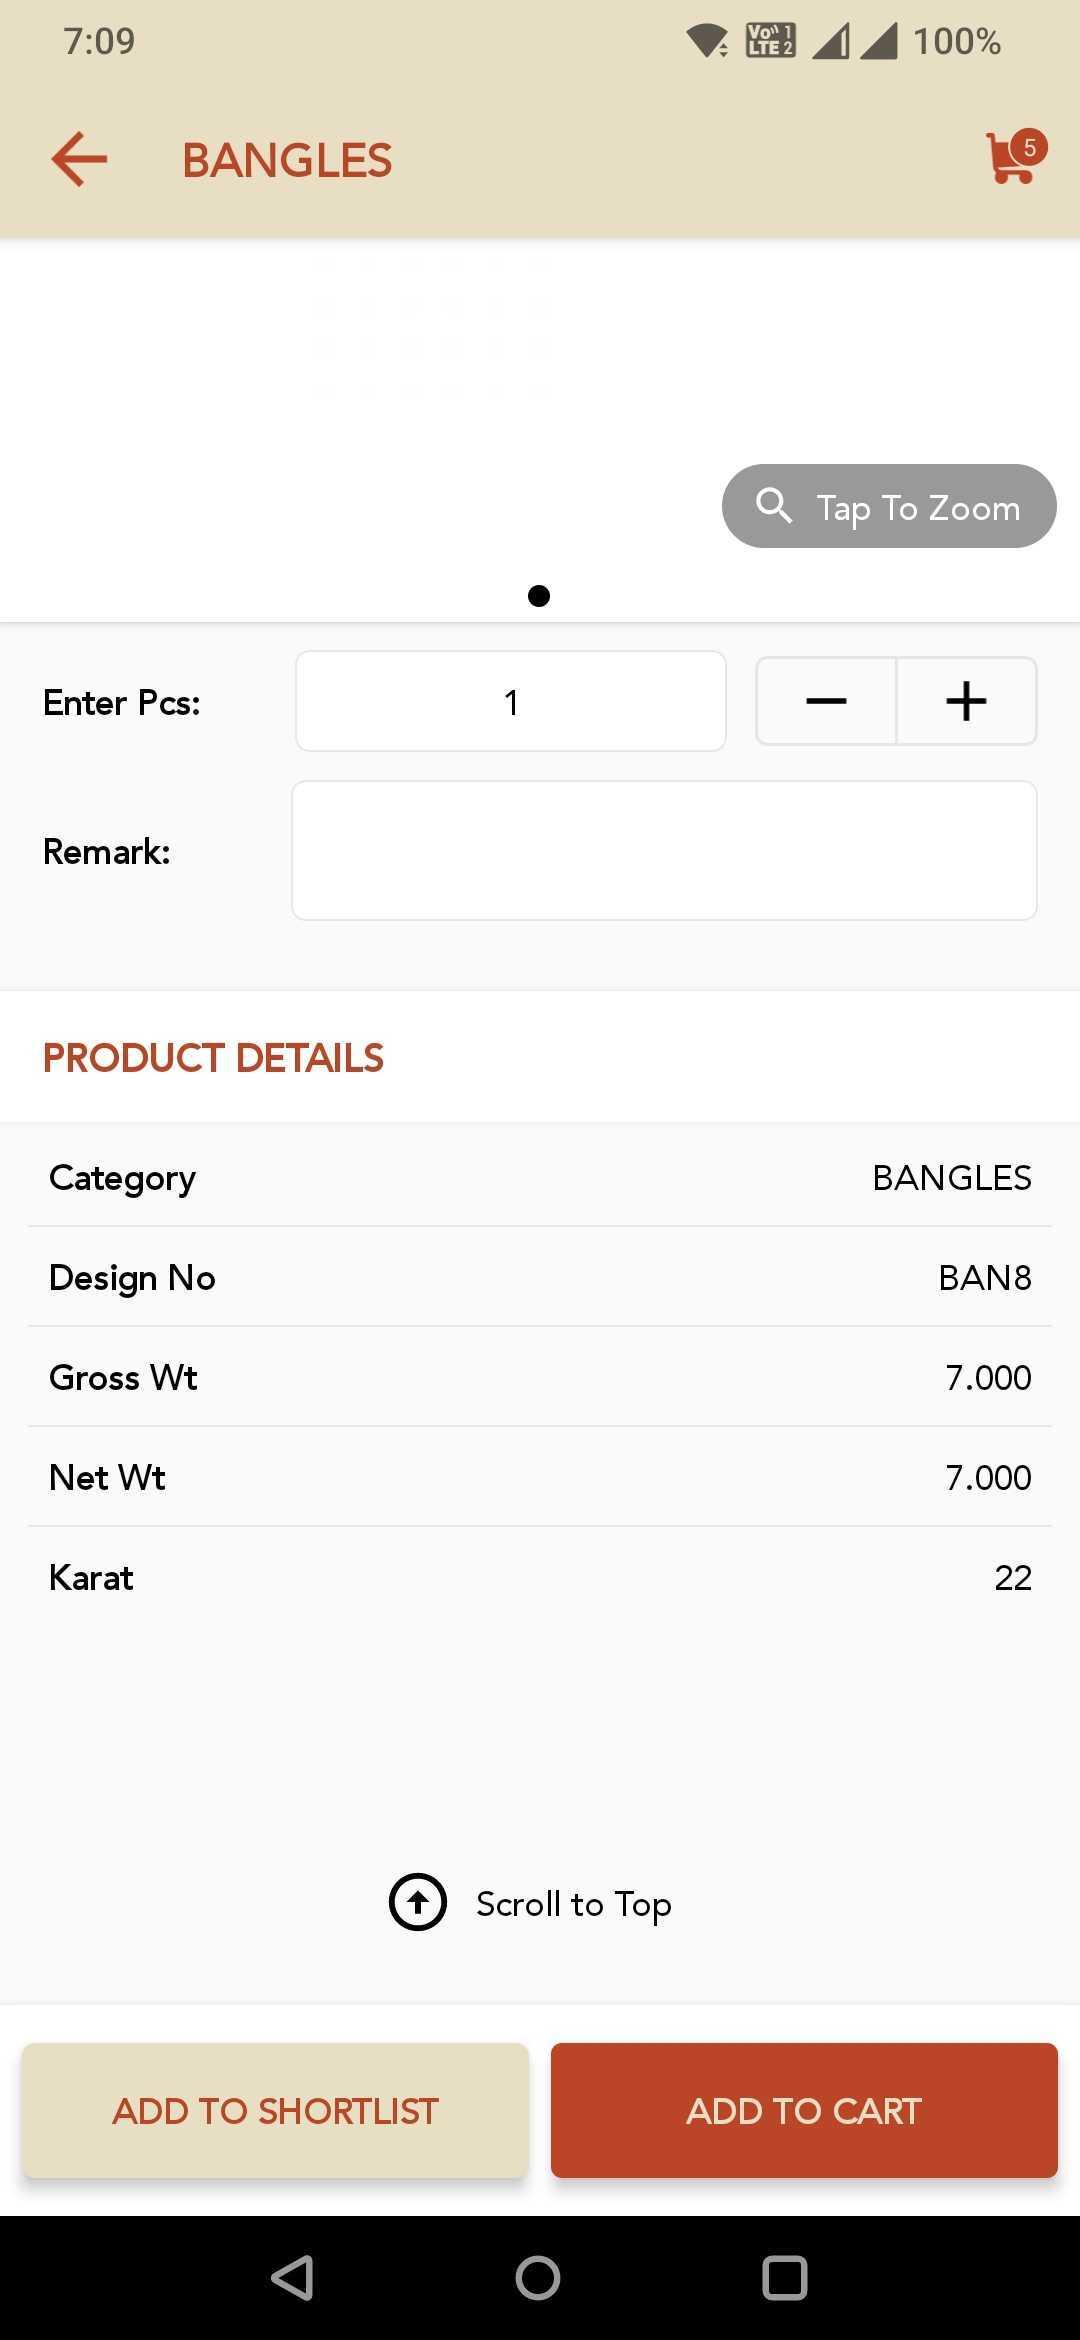Increase pieces with the plus button
This screenshot has width=1080, height=2340.
966,701
